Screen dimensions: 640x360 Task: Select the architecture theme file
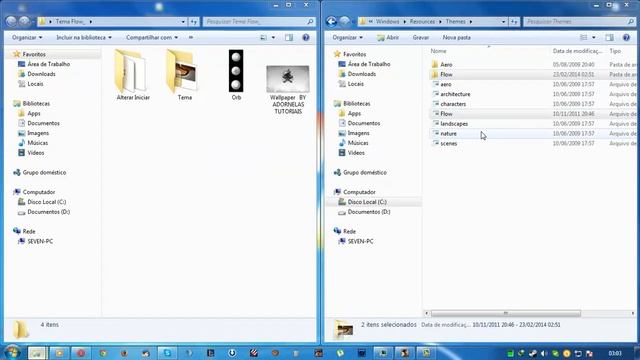click(x=533, y=94)
